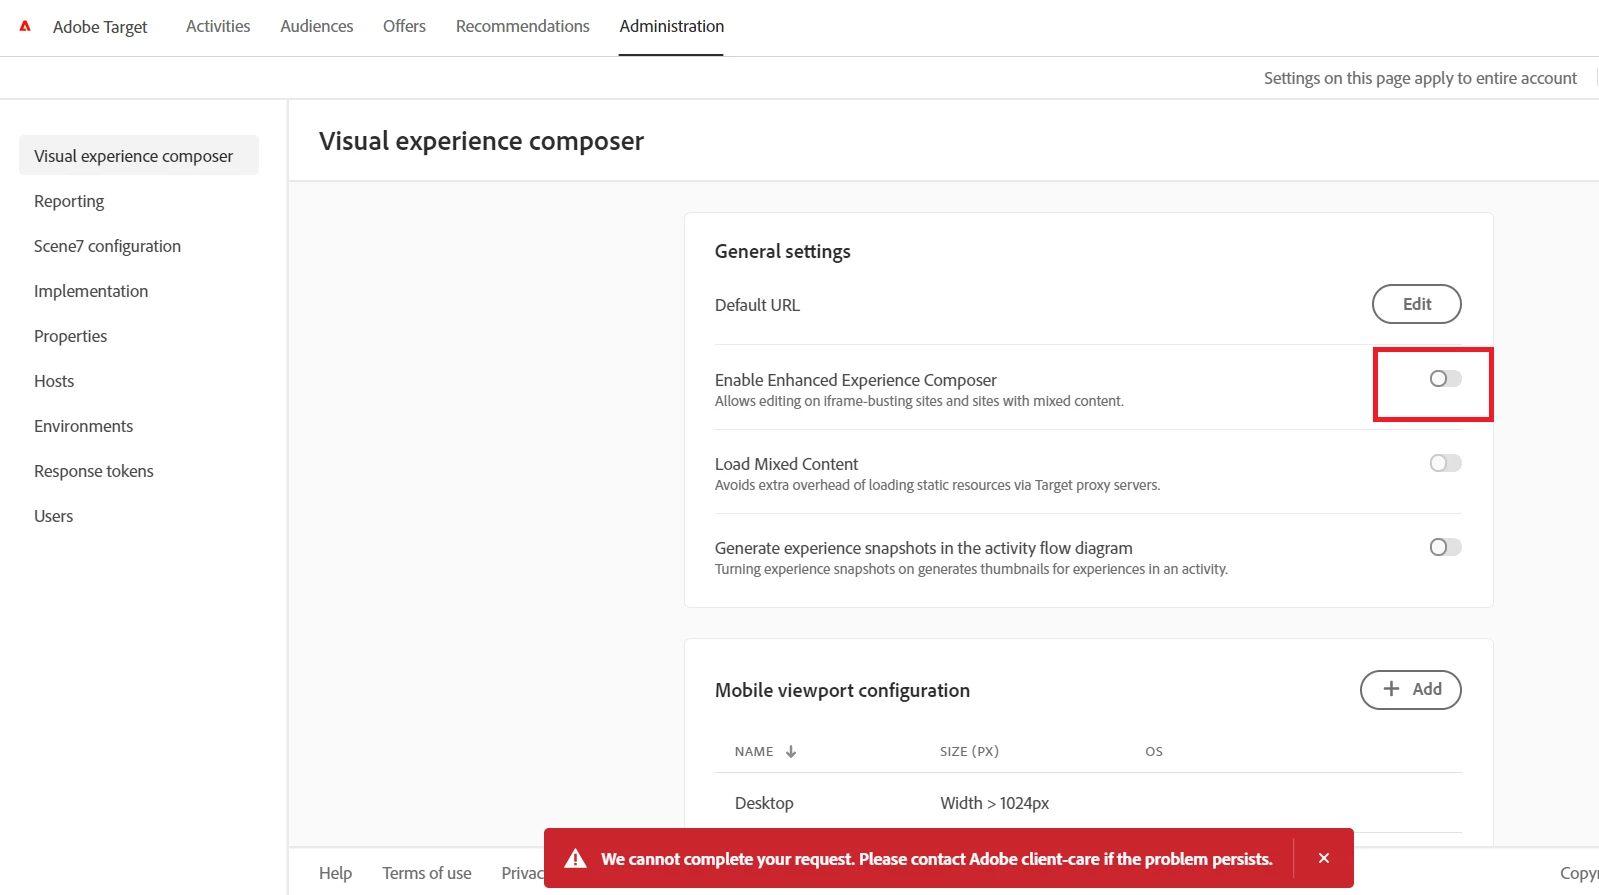1599x895 pixels.
Task: Open Scene7 configuration in sidebar
Action: tap(107, 246)
